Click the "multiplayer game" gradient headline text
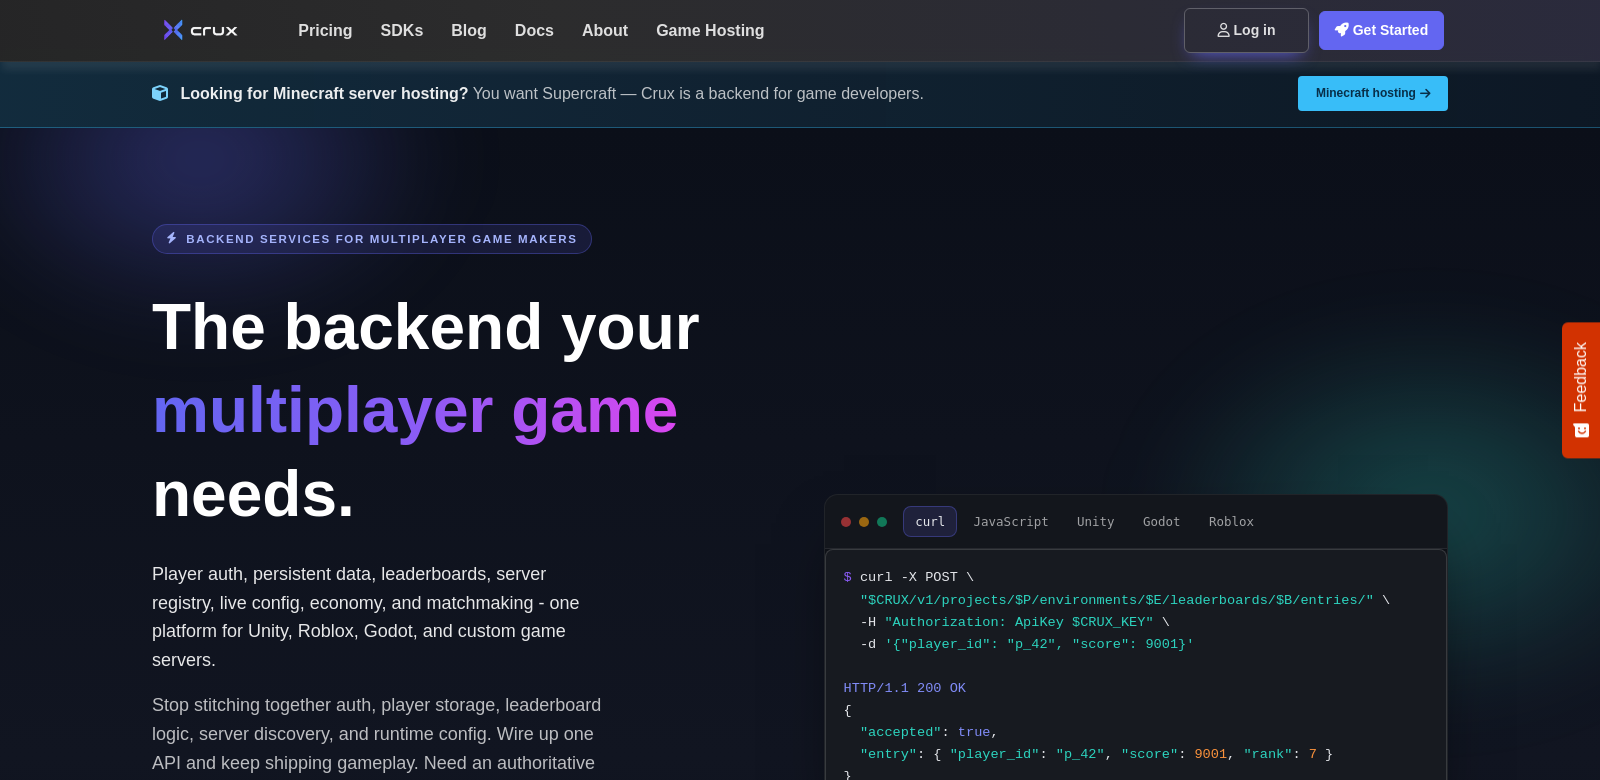 pyautogui.click(x=415, y=411)
